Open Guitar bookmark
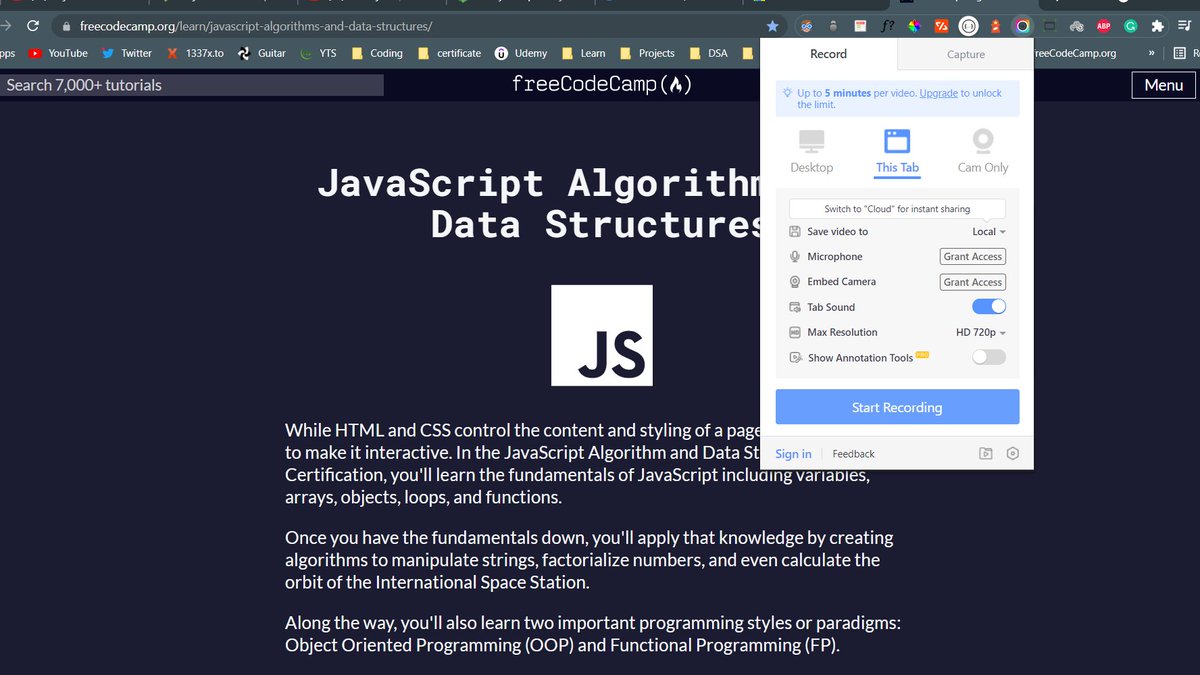Image resolution: width=1200 pixels, height=675 pixels. click(262, 53)
